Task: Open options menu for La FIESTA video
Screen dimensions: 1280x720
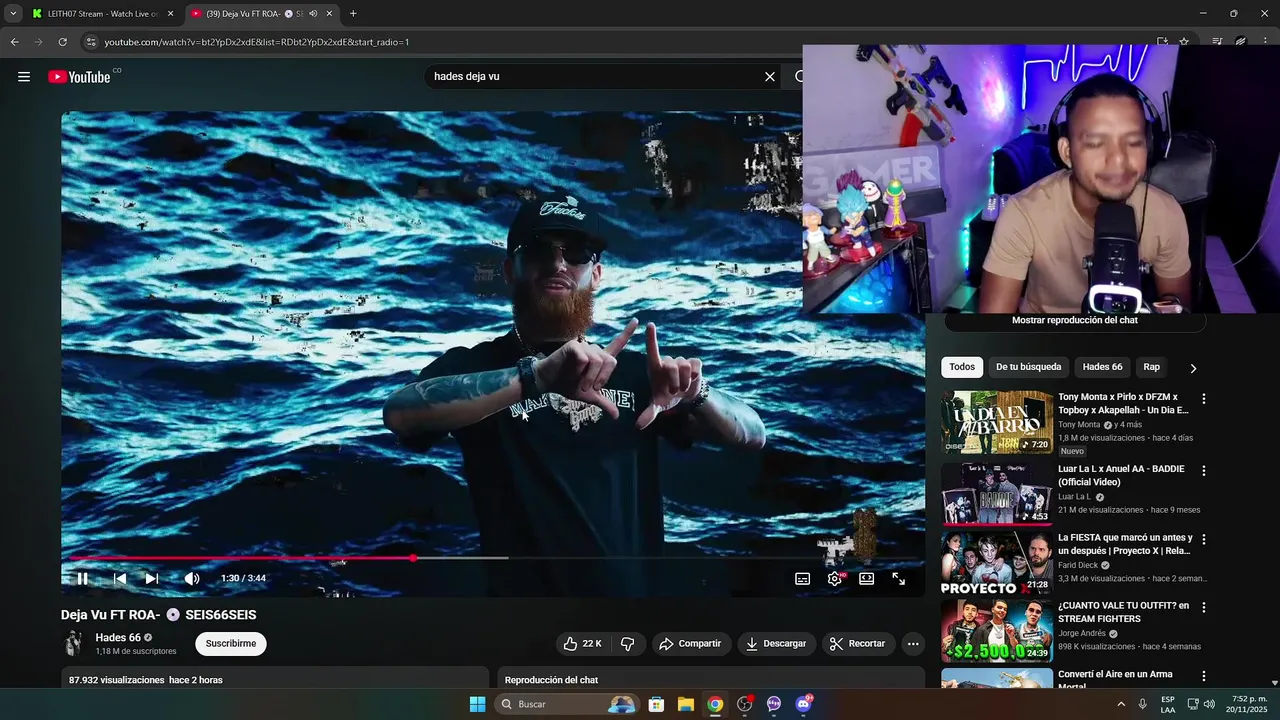Action: (1204, 539)
